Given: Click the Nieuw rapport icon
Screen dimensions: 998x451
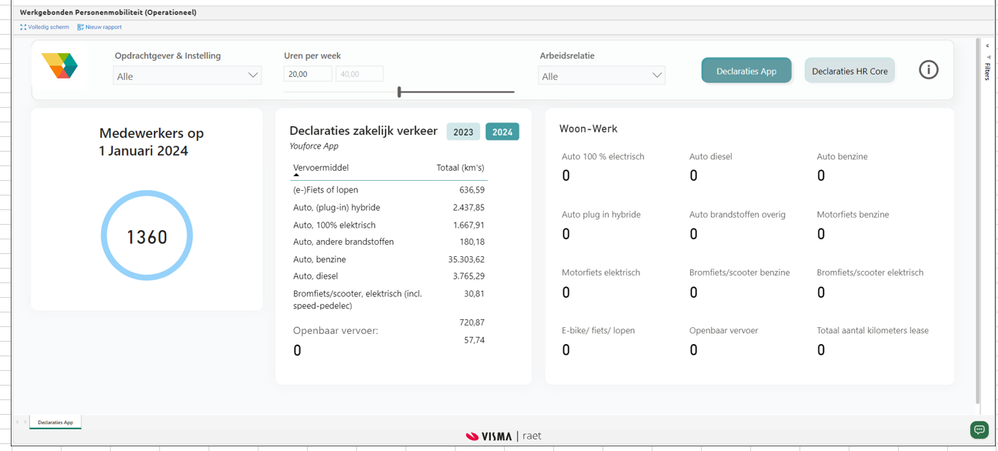Looking at the screenshot, I should tap(80, 27).
